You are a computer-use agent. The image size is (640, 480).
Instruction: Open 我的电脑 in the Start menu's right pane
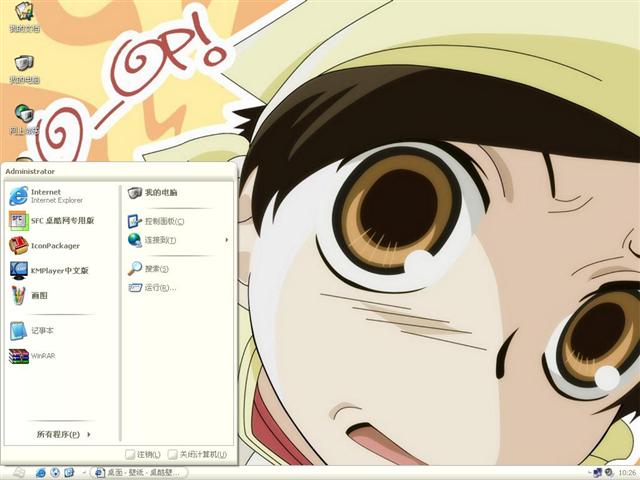pos(178,193)
